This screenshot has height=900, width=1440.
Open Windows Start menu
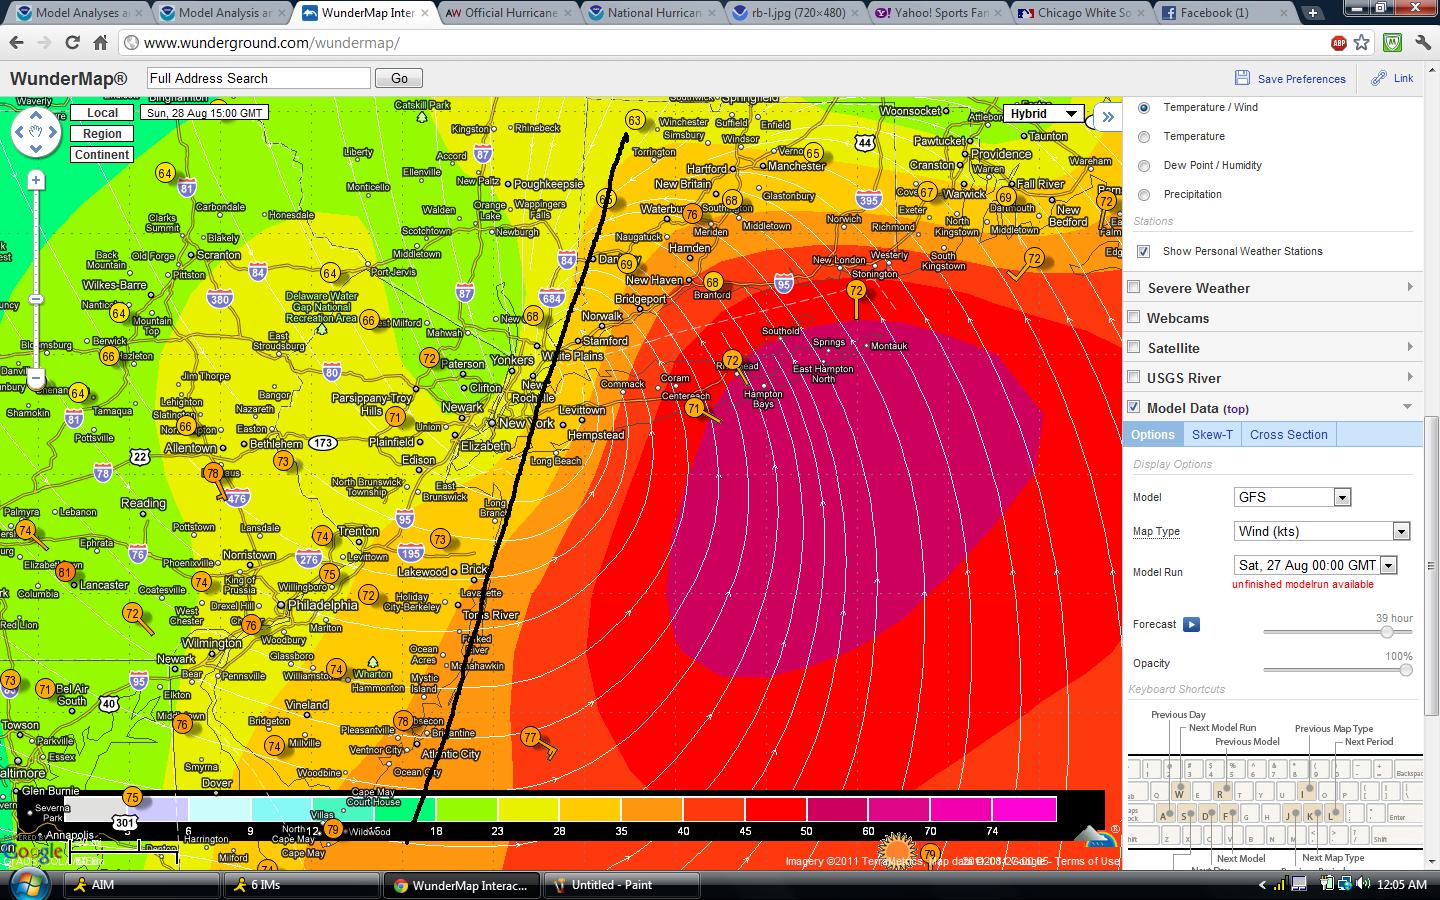(x=27, y=884)
